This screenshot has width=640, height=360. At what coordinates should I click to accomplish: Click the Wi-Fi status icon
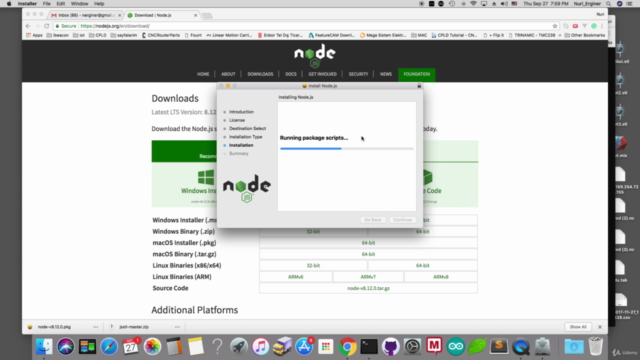click(x=473, y=4)
